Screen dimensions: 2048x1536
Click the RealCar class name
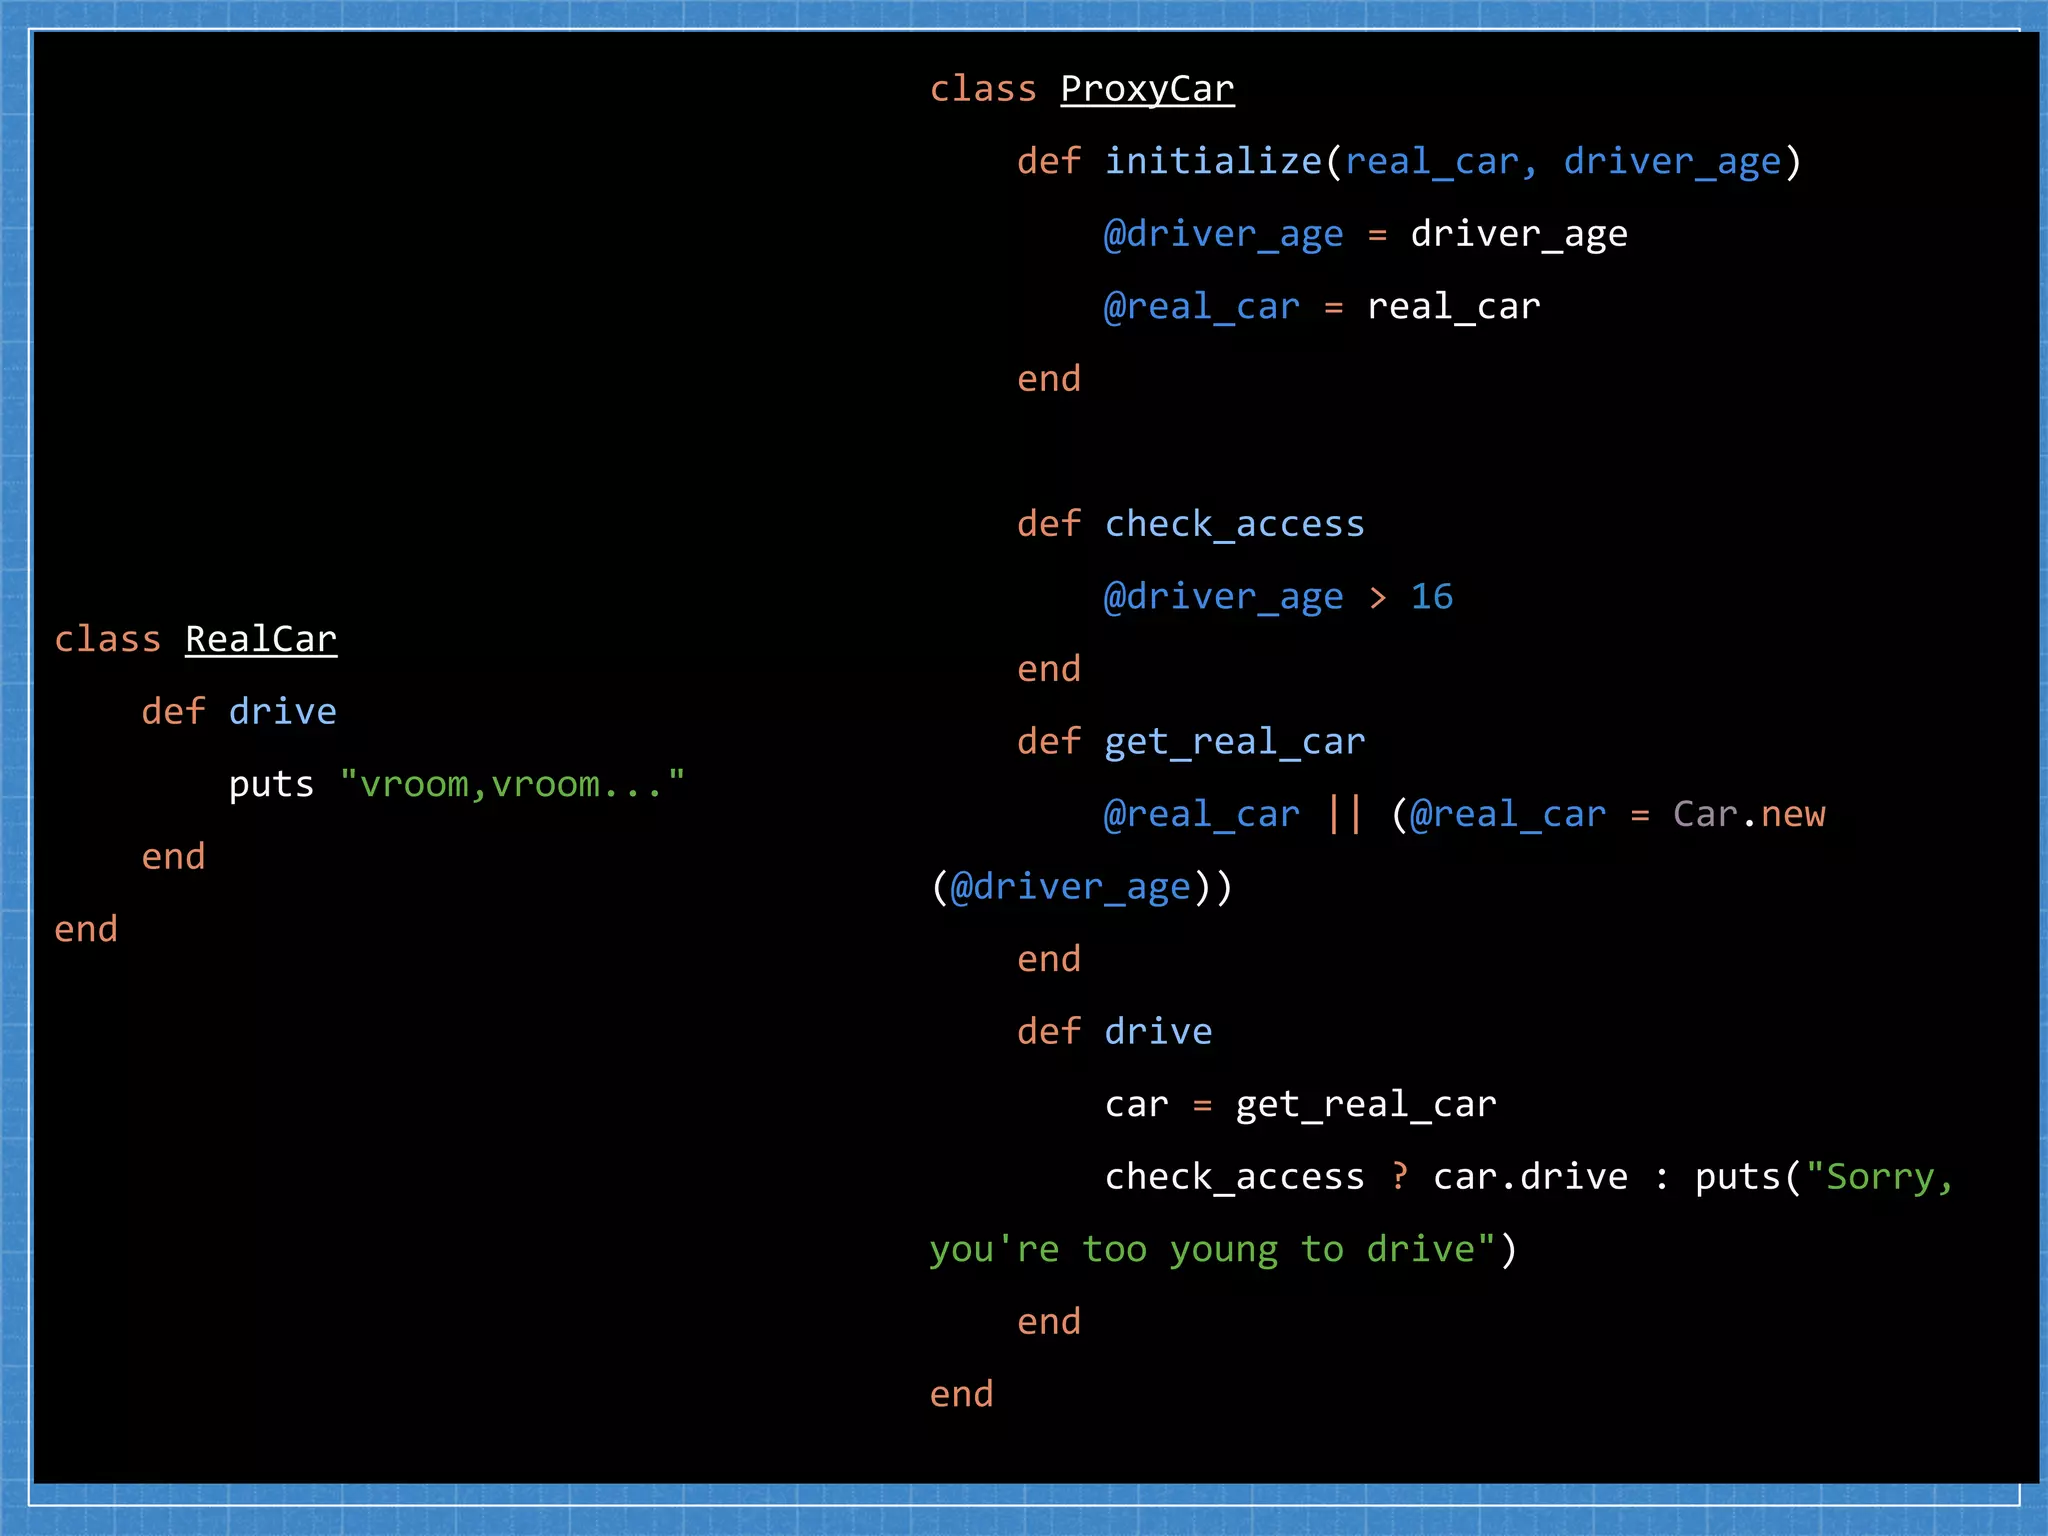(261, 639)
